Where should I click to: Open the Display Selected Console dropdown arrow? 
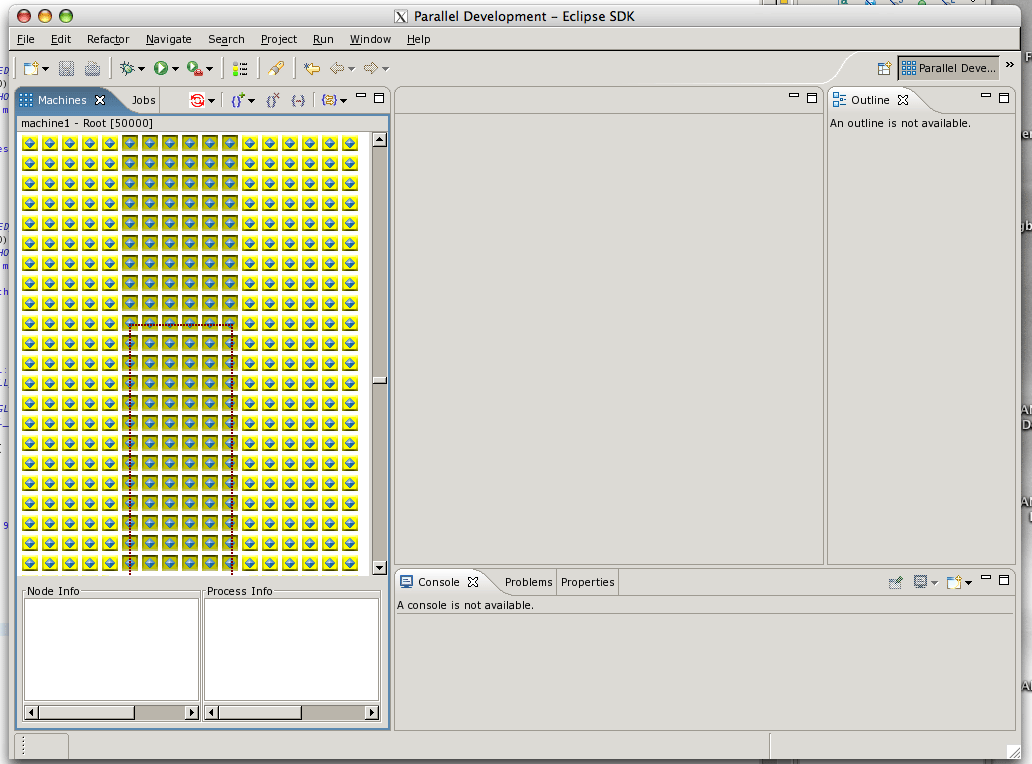pos(934,583)
